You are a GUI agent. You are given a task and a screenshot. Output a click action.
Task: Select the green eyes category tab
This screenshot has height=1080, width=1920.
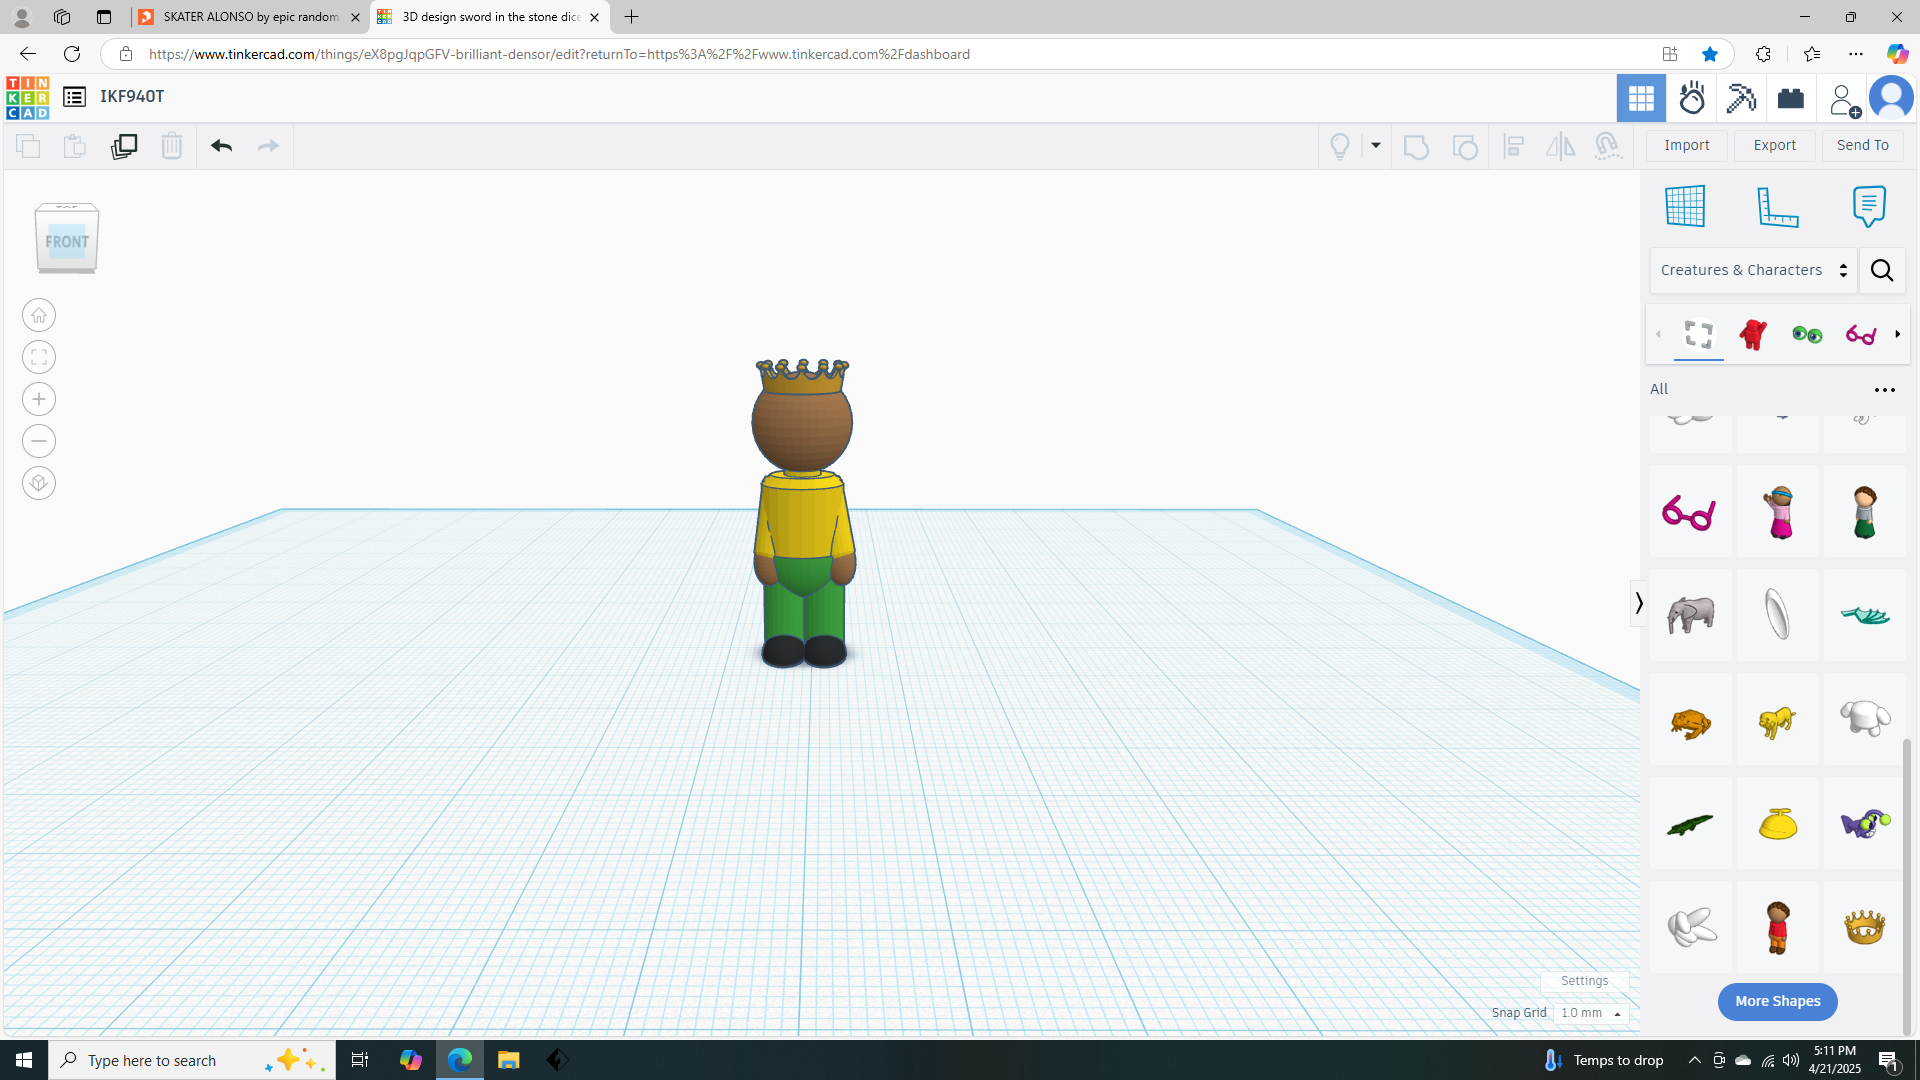pyautogui.click(x=1807, y=335)
